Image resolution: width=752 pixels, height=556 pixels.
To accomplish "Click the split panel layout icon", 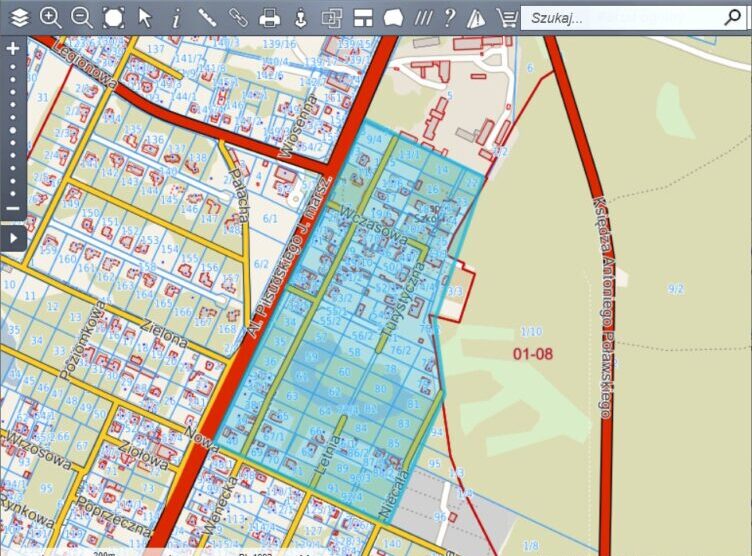I will pyautogui.click(x=363, y=17).
